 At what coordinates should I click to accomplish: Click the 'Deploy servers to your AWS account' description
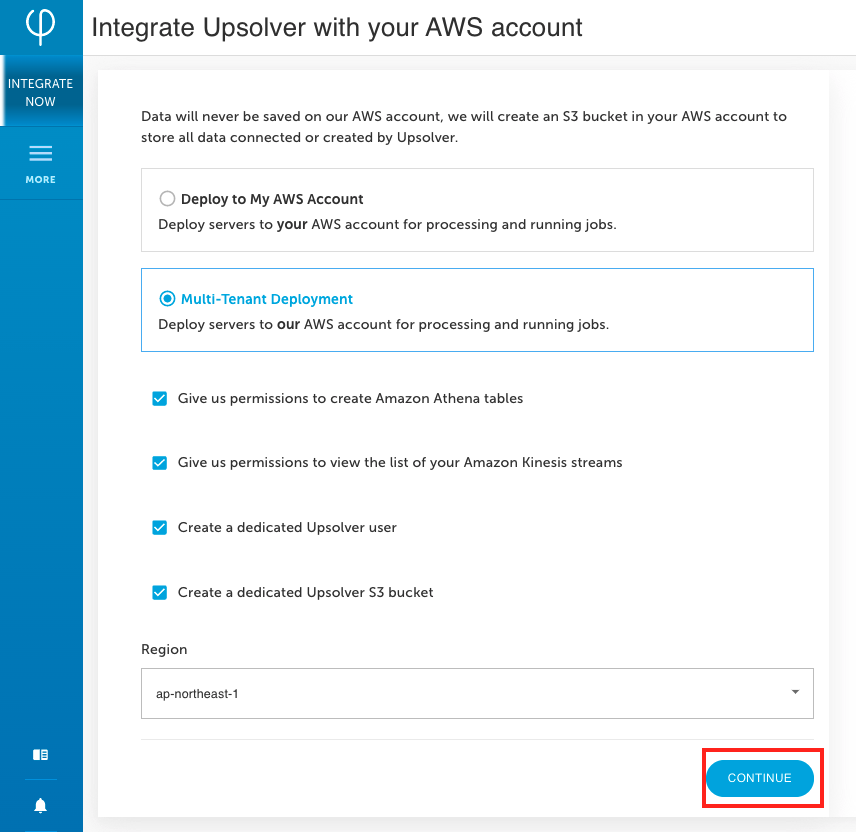tap(387, 224)
